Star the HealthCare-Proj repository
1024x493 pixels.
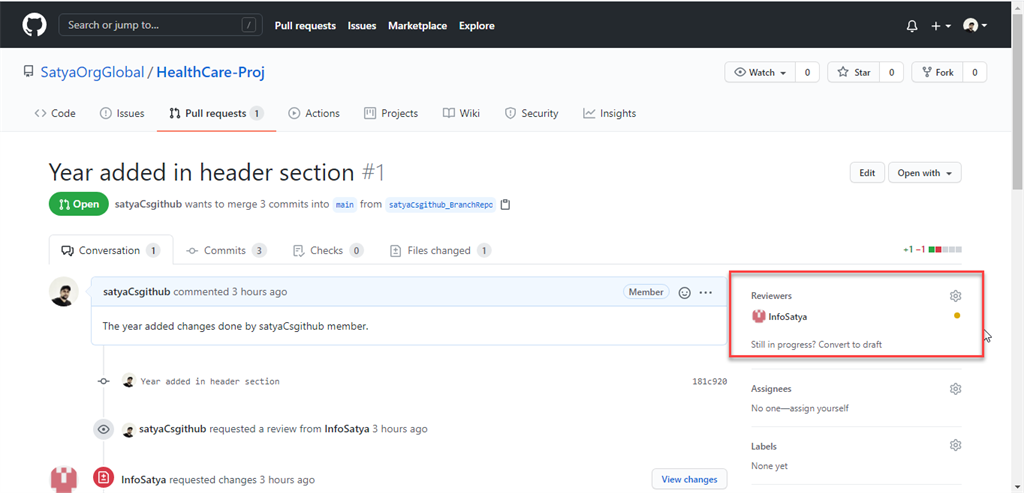[x=855, y=73]
